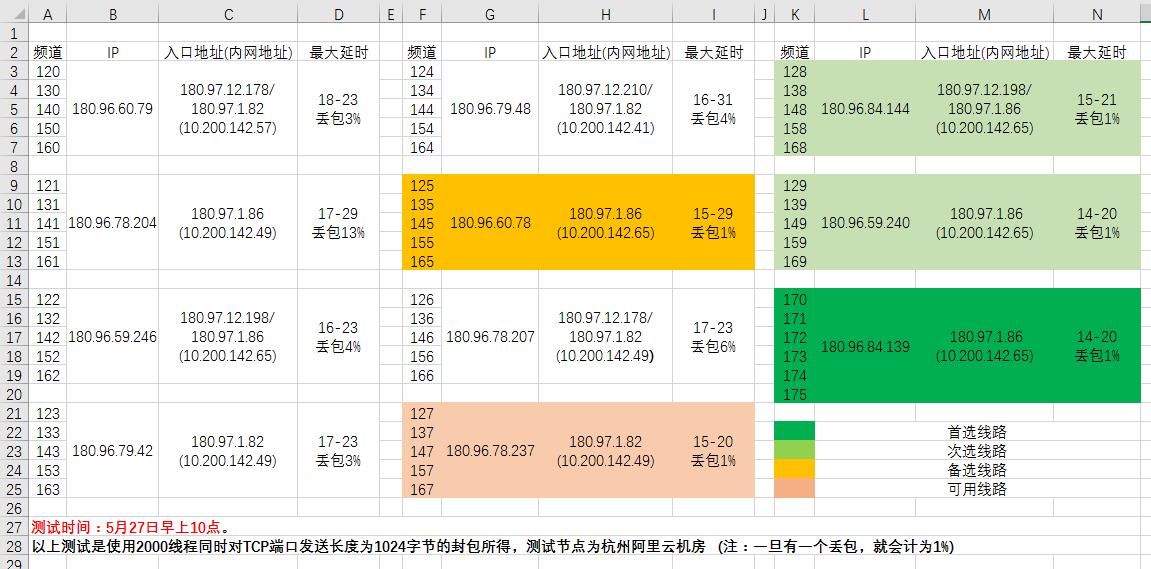Image resolution: width=1151 pixels, height=569 pixels.
Task: Select the orange 备选线路 legend swatch
Action: coord(795,470)
